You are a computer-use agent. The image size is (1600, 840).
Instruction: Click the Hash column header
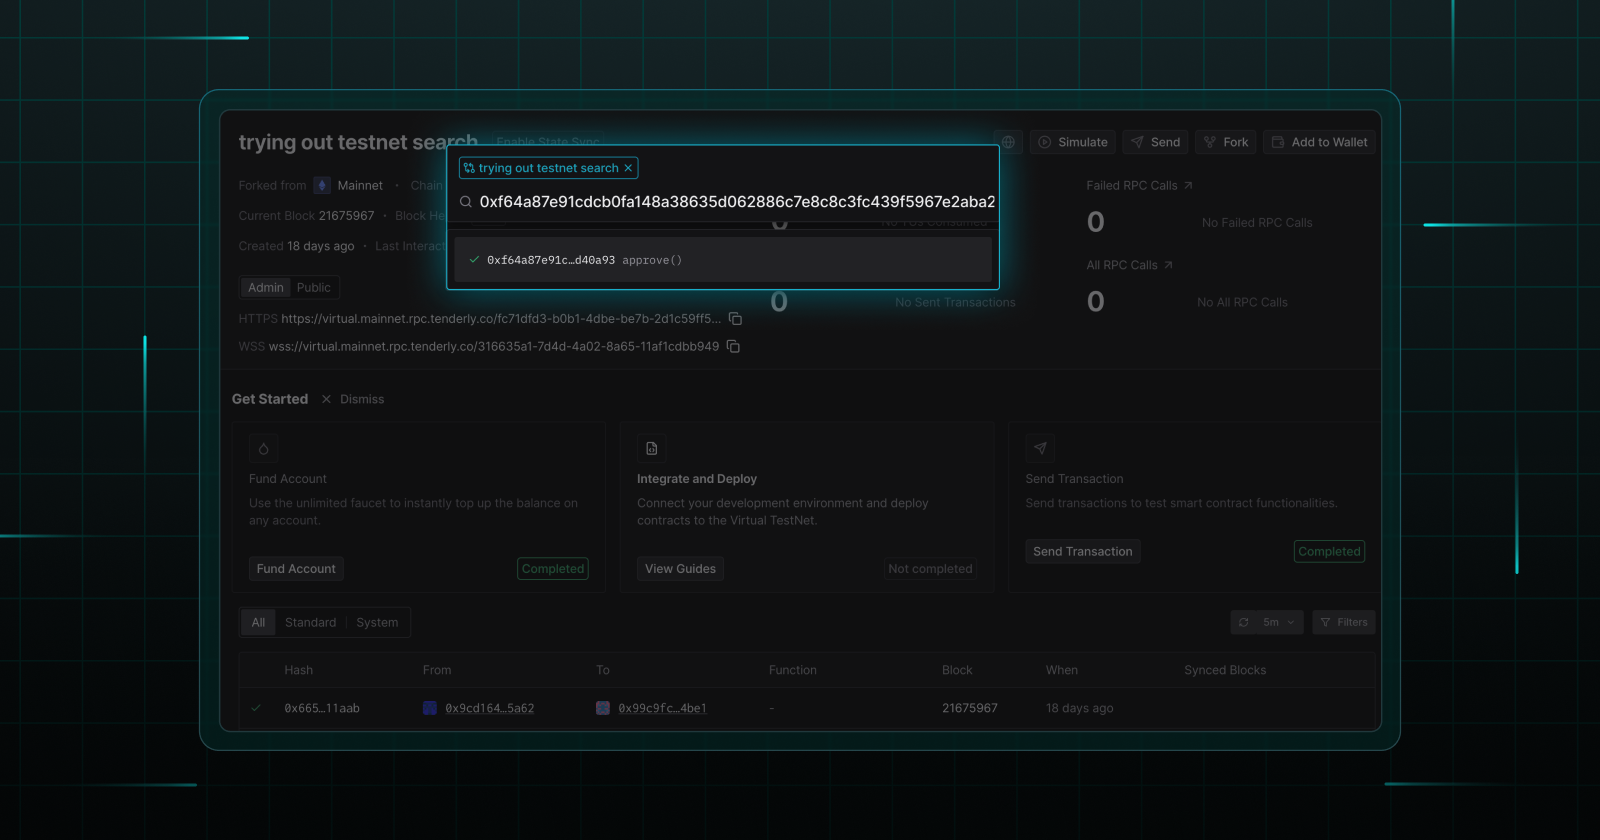pos(298,670)
